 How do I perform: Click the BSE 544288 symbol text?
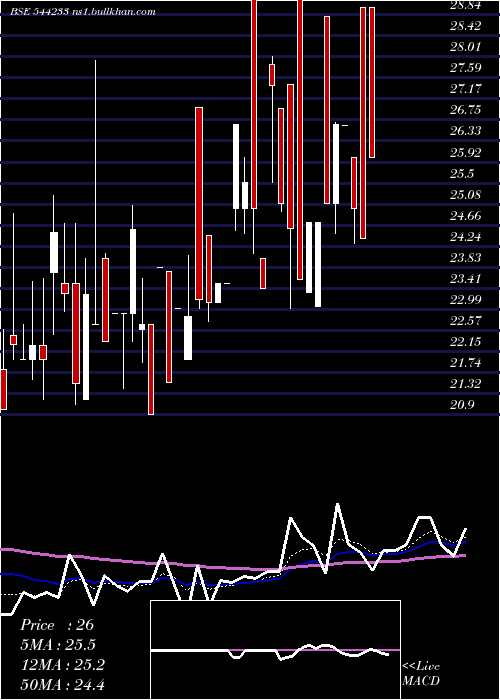39,12
